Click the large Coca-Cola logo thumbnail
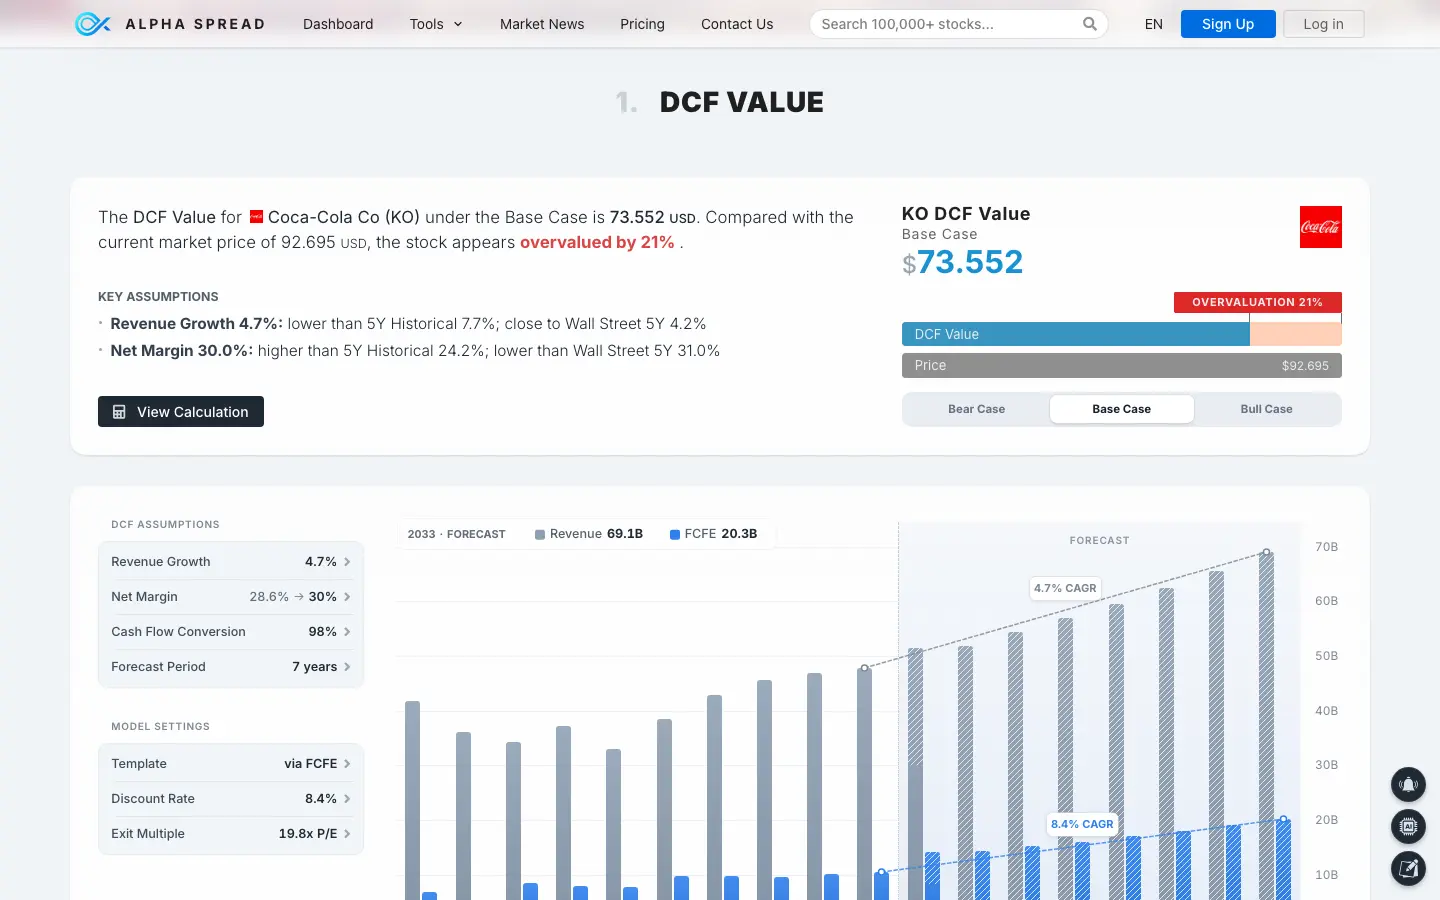 point(1320,227)
